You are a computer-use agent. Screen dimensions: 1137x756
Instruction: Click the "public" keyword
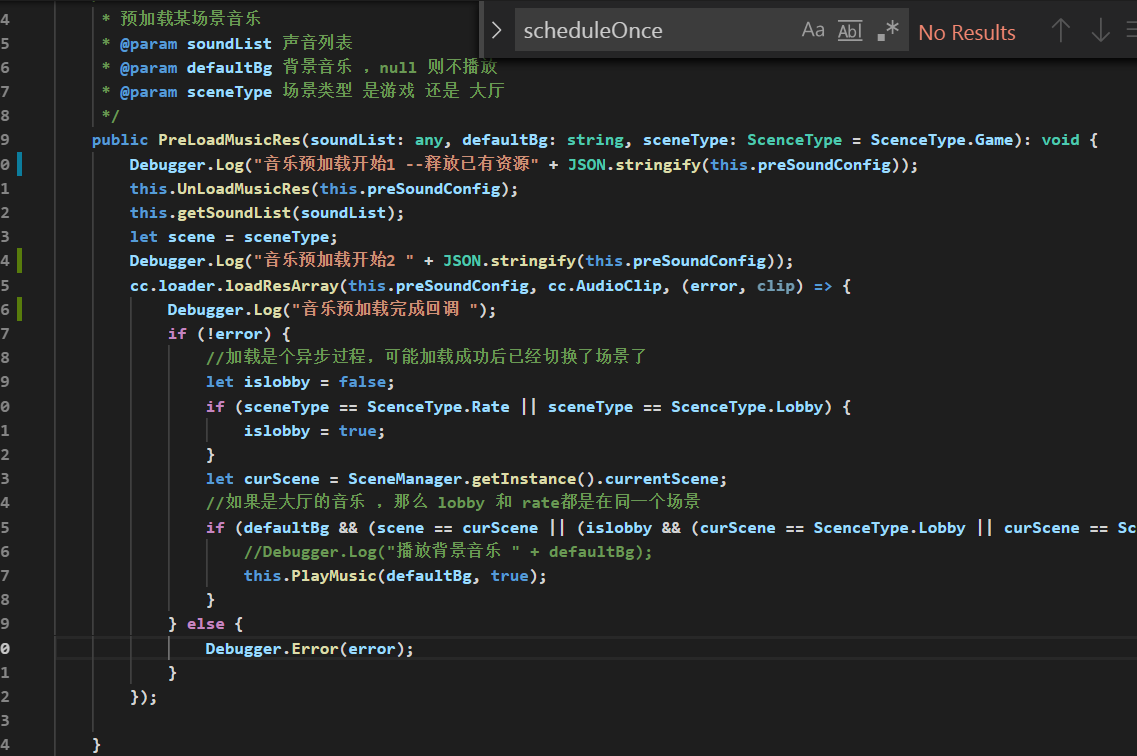pyautogui.click(x=120, y=140)
